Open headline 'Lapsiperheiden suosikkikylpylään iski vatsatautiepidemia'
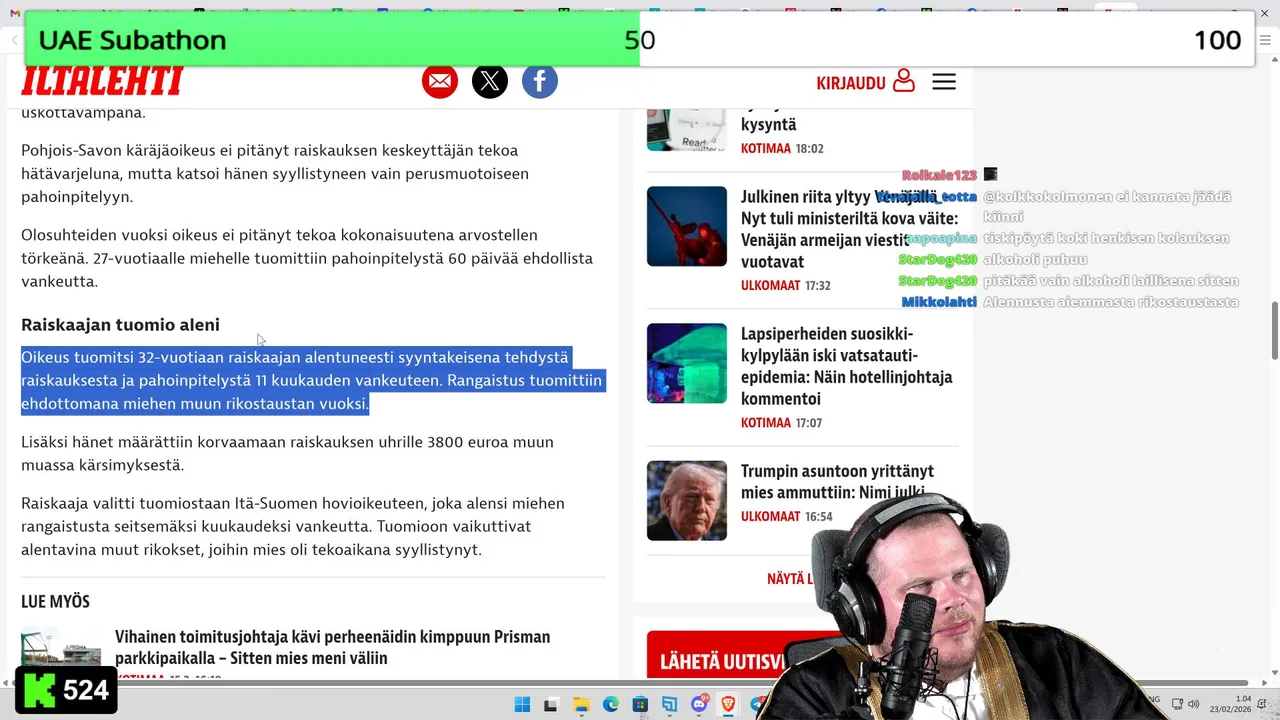The height and width of the screenshot is (720, 1280). point(846,366)
